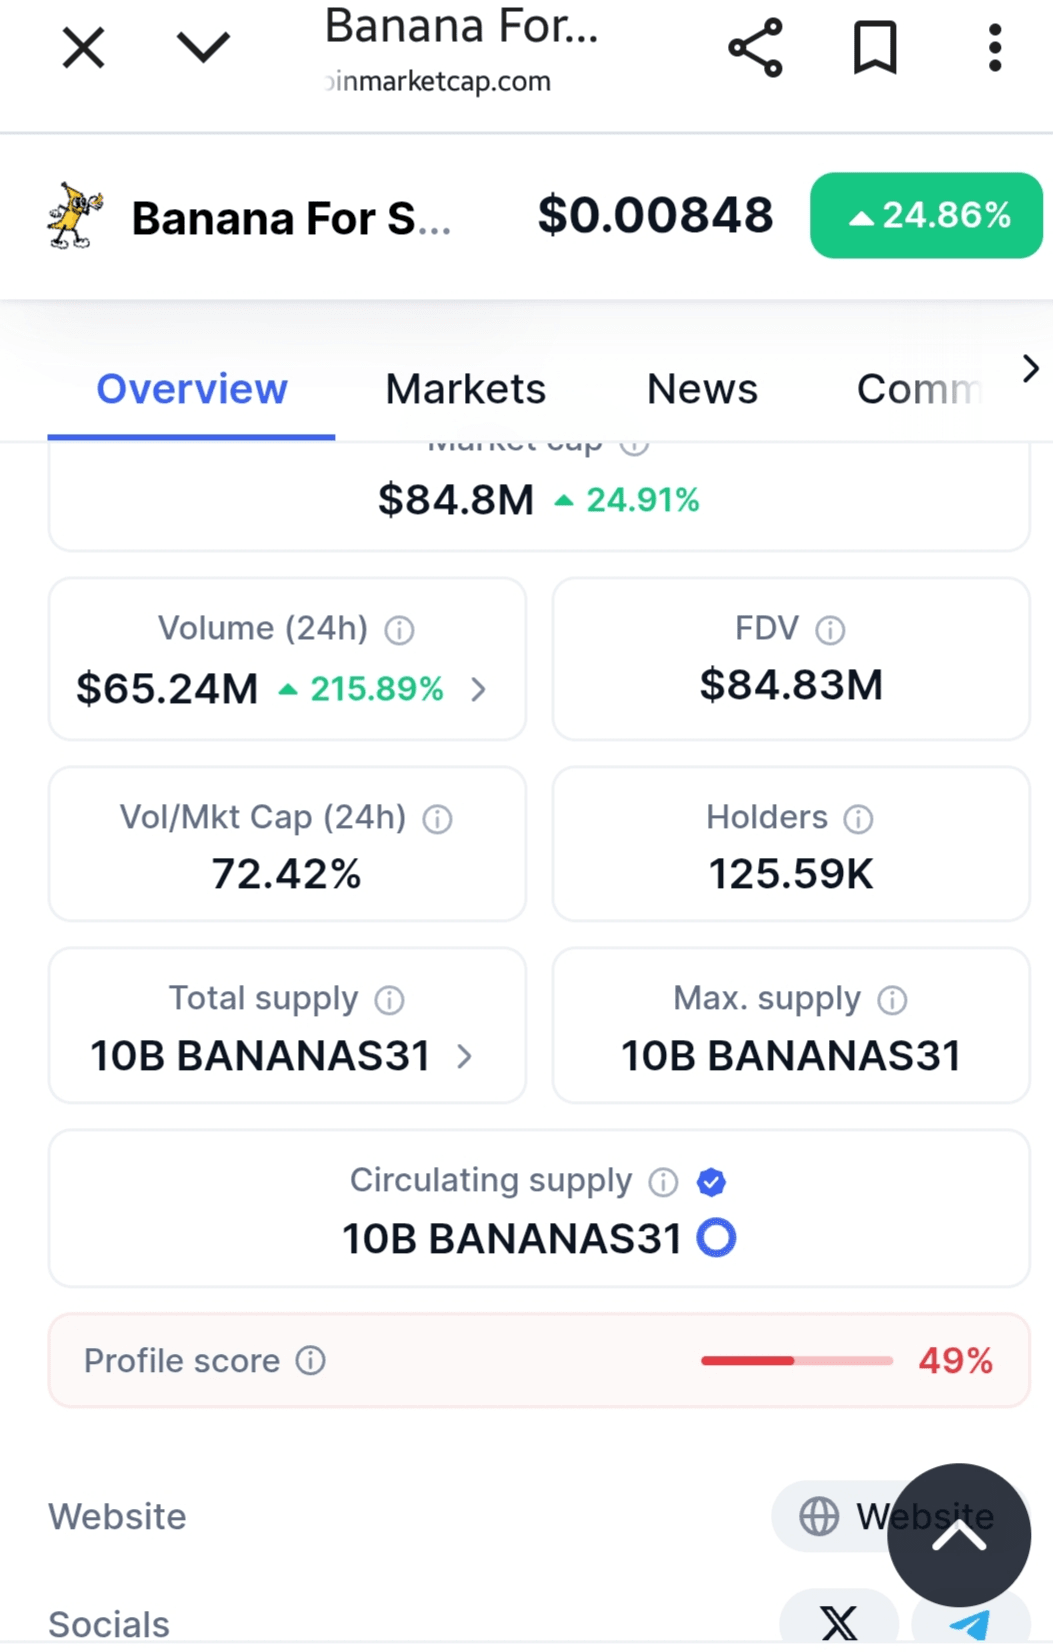The image size is (1053, 1652).
Task: Click the Profile score progress bar
Action: point(797,1361)
